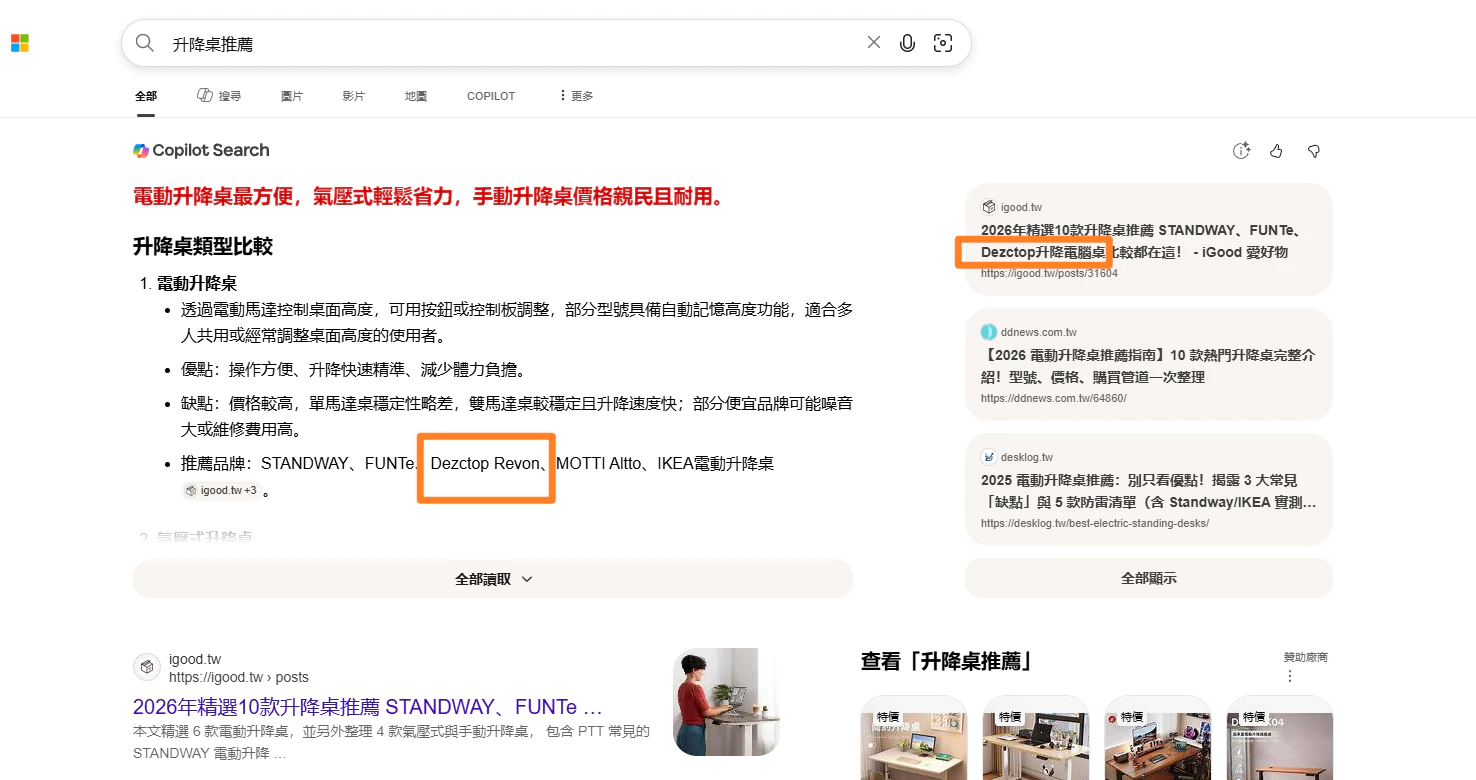Switch to the 影片 tab

pyautogui.click(x=354, y=96)
